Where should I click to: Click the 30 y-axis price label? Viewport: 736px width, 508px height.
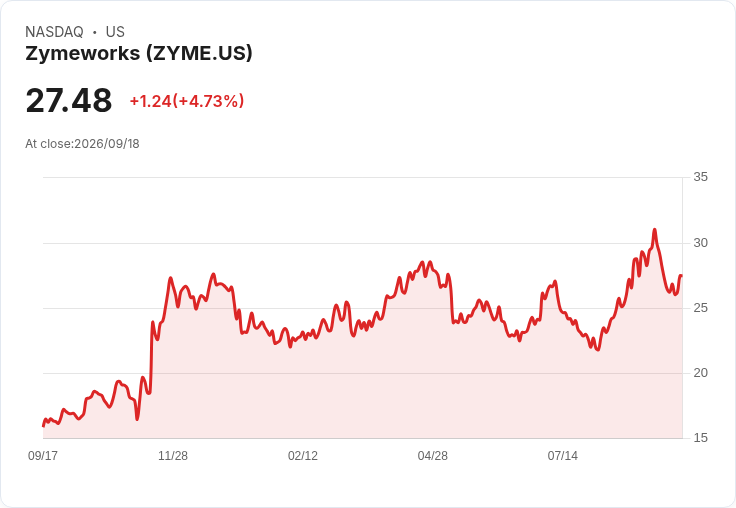pyautogui.click(x=700, y=243)
